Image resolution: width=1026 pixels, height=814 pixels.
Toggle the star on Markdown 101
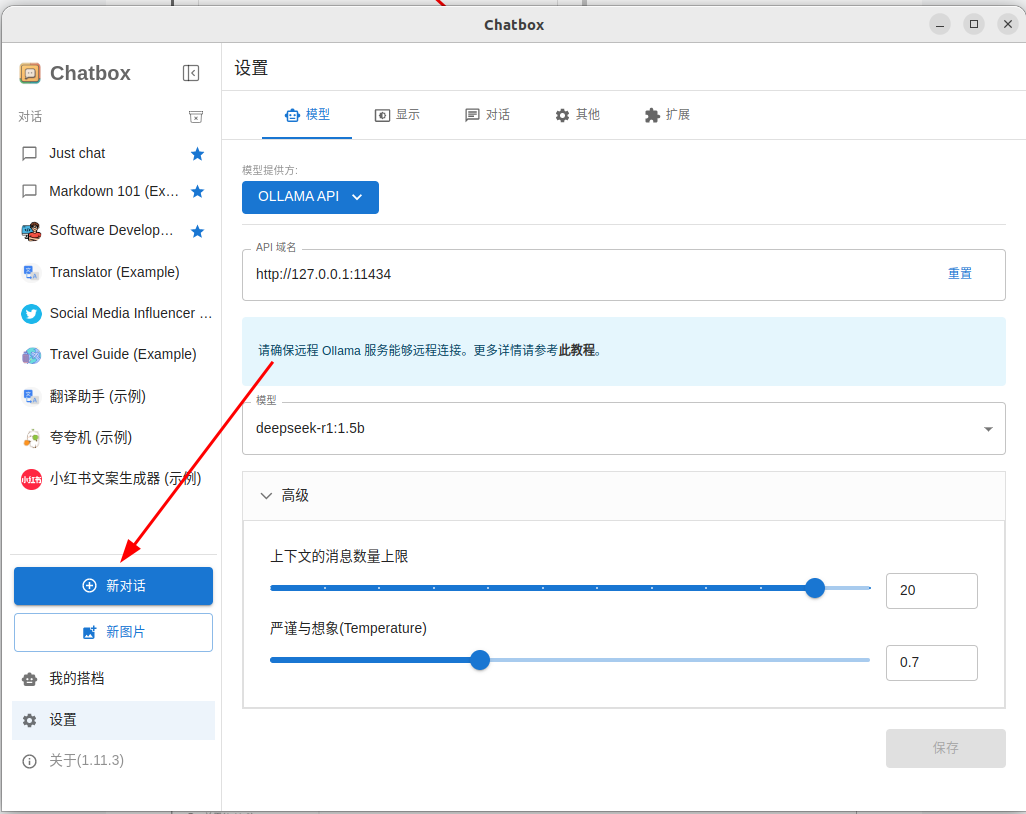click(x=197, y=191)
